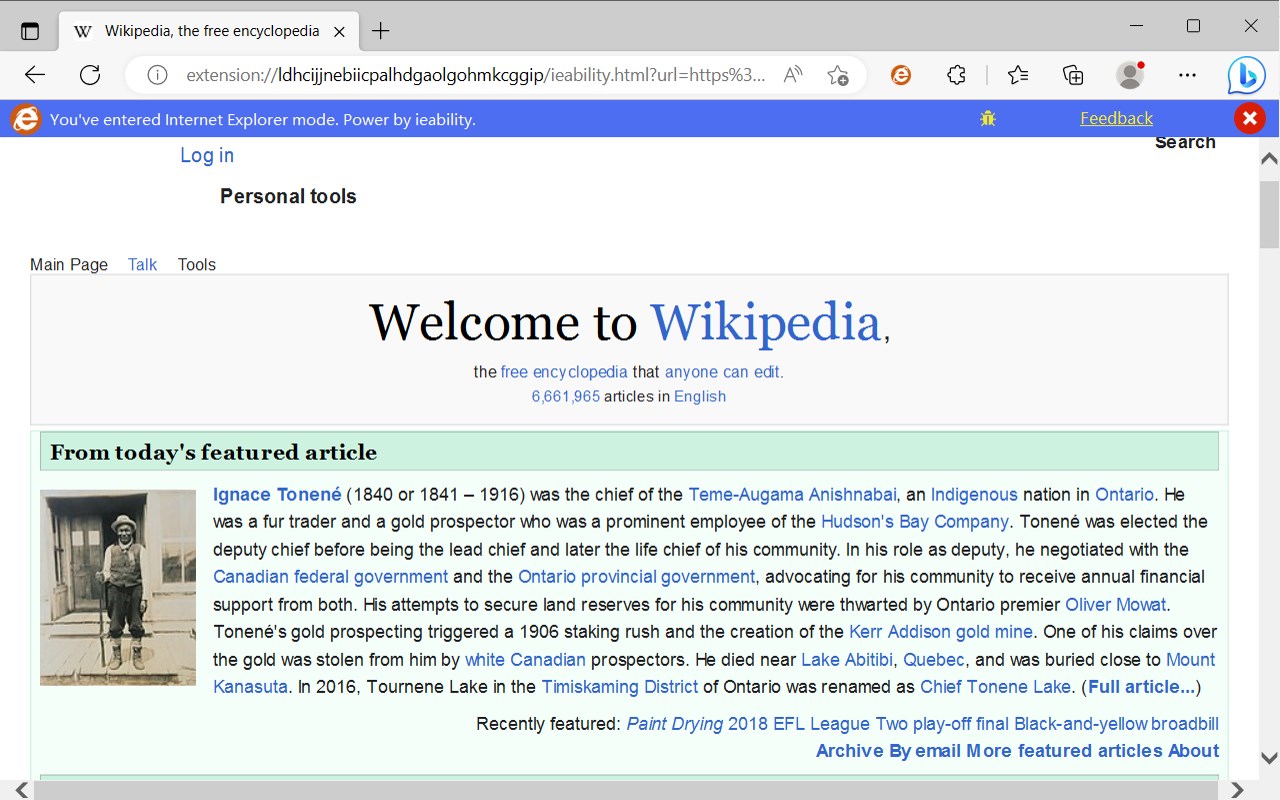Click the vertical scrollbar up arrow

(1269, 158)
